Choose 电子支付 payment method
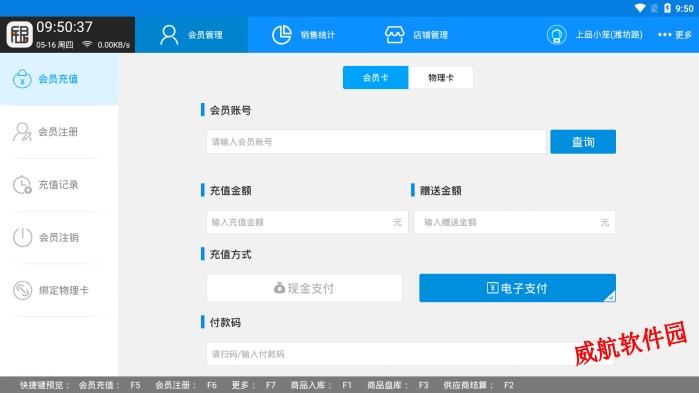The height and width of the screenshot is (393, 699). point(518,288)
